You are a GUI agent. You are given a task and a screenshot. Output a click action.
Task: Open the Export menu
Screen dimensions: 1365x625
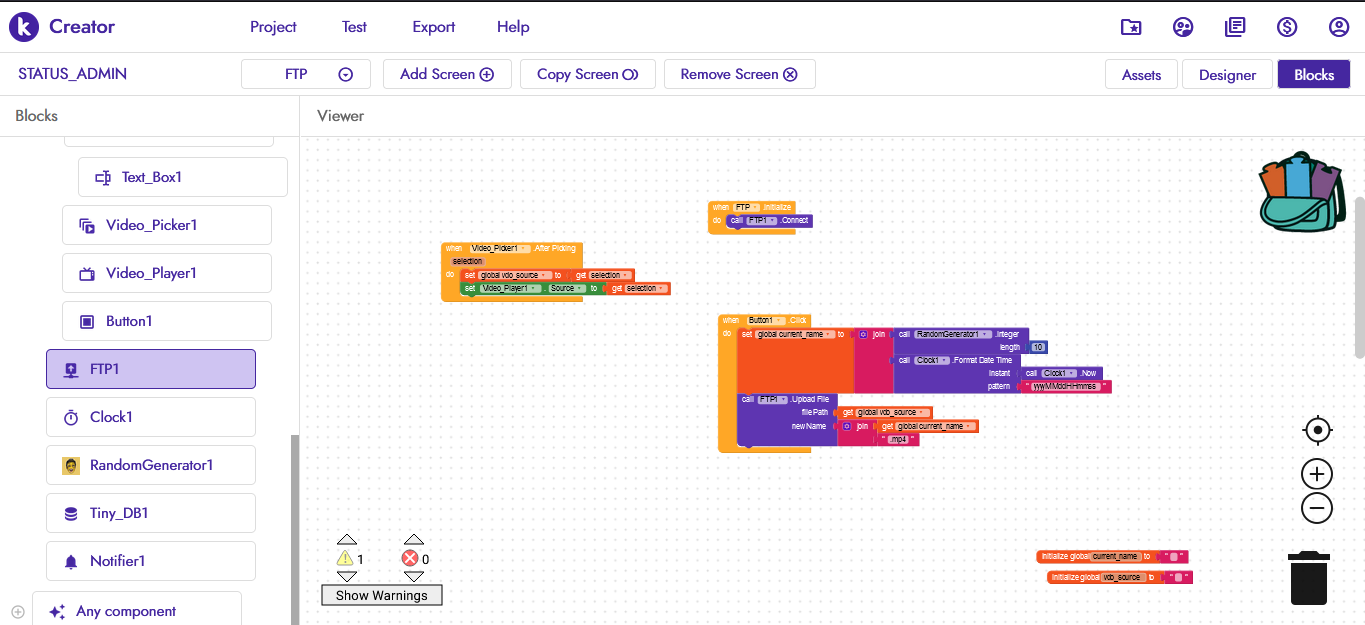[434, 27]
